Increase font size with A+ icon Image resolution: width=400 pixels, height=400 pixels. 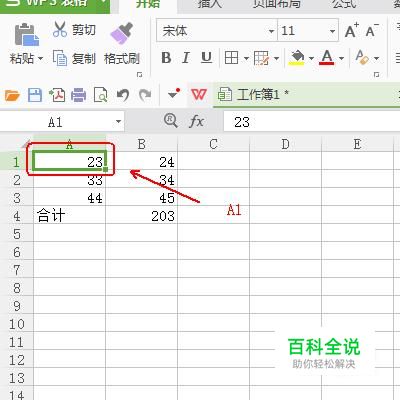352,31
